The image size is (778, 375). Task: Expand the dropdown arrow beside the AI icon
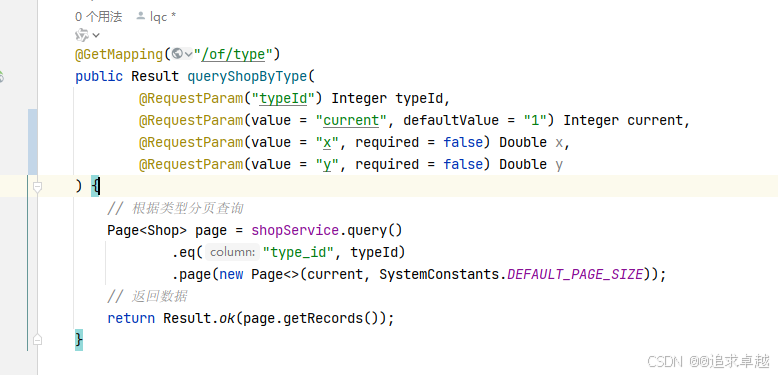[x=96, y=35]
